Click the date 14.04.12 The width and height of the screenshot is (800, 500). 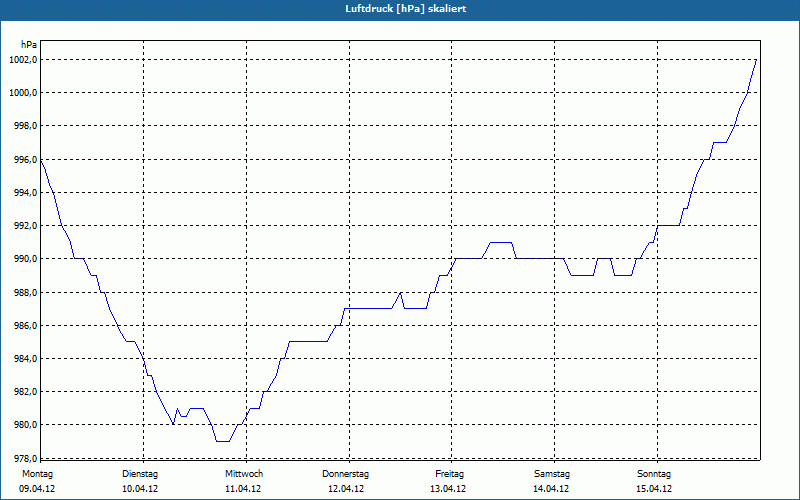[551, 489]
